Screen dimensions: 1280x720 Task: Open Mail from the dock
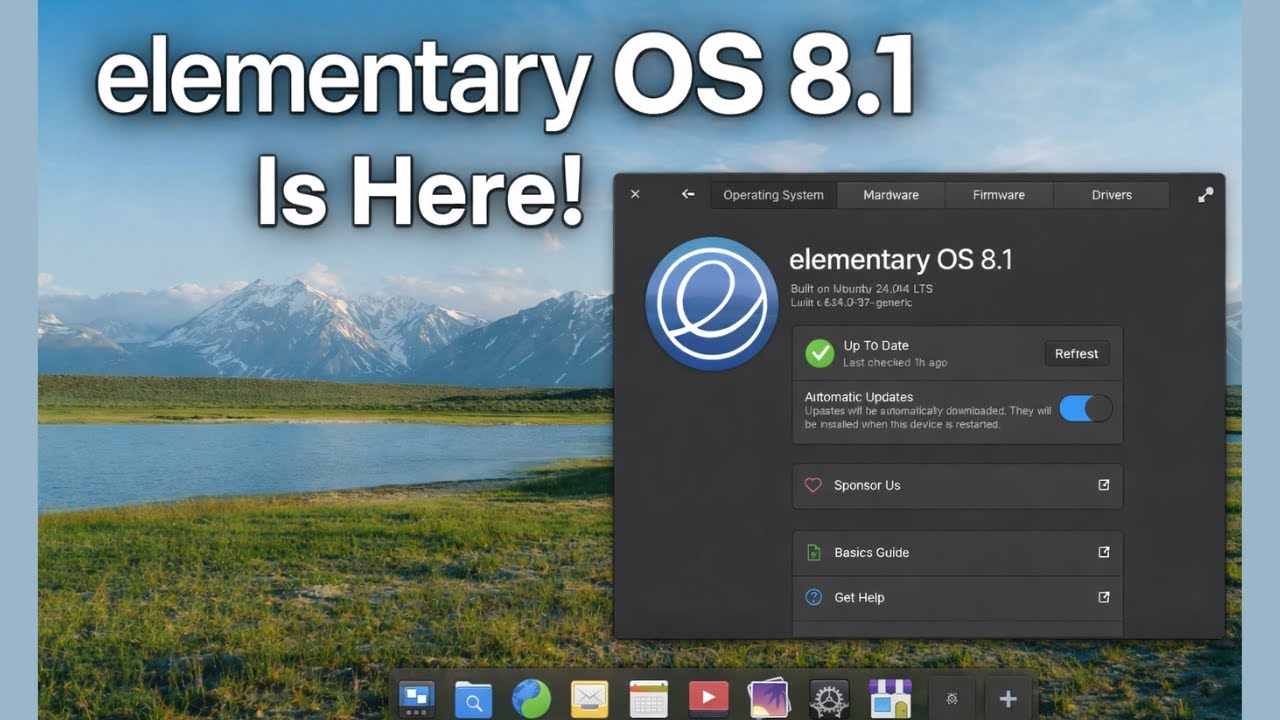tap(590, 698)
